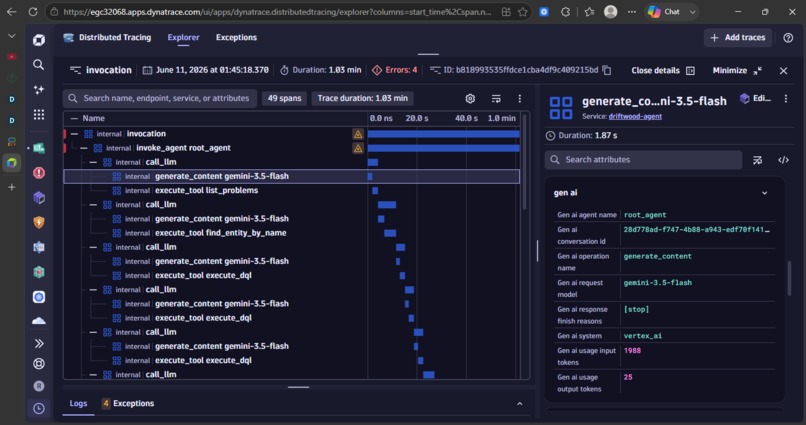Collapse the last visible call_llm span
Screen dimensions: 806x425
click(93, 375)
